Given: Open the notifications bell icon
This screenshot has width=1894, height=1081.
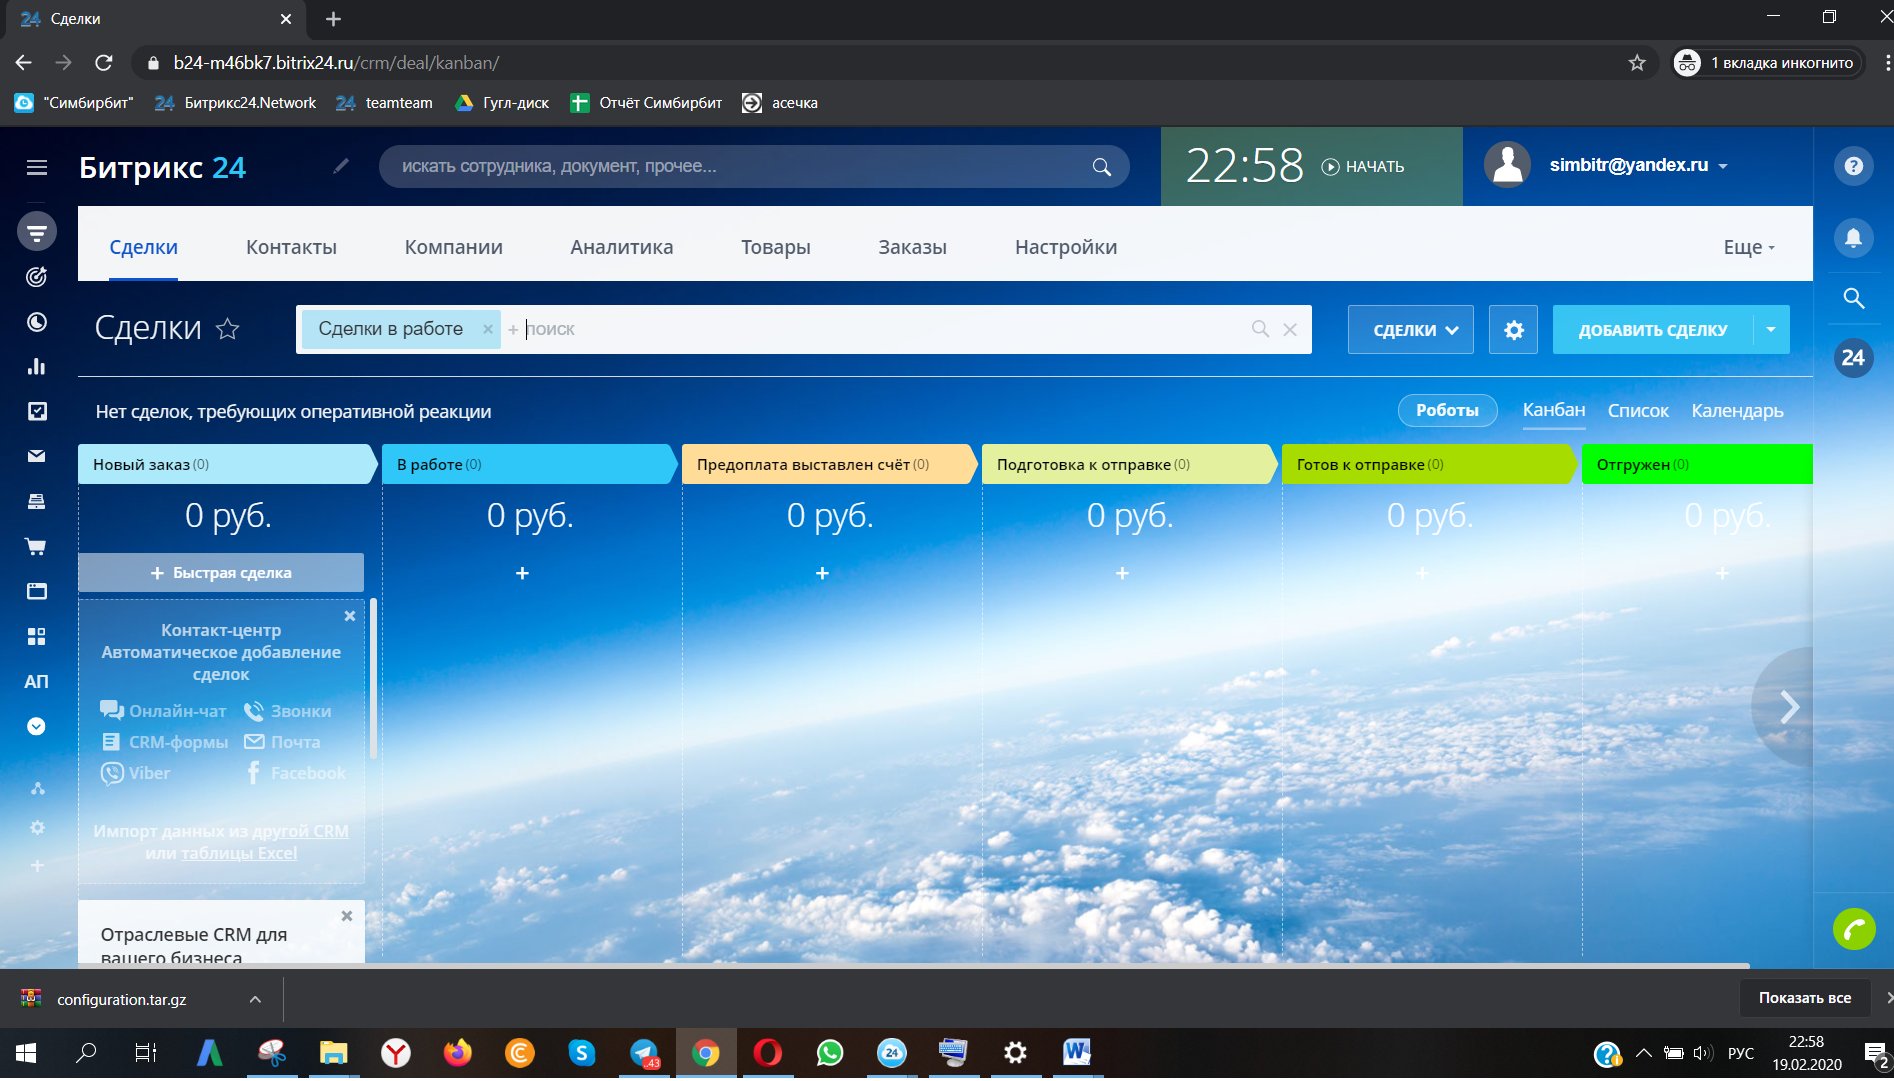Looking at the screenshot, I should click(x=1854, y=237).
